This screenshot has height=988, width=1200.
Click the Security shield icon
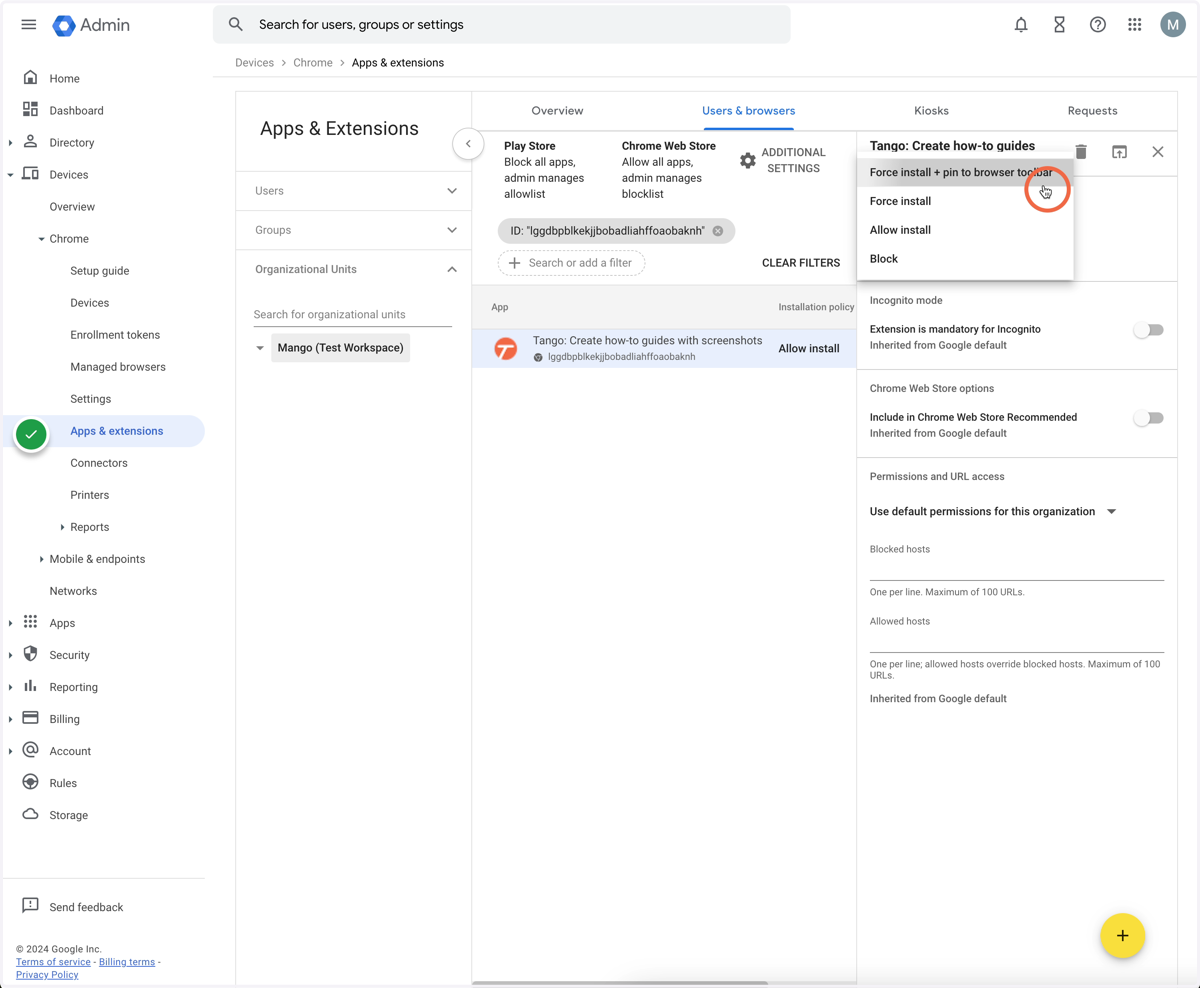pyautogui.click(x=30, y=654)
